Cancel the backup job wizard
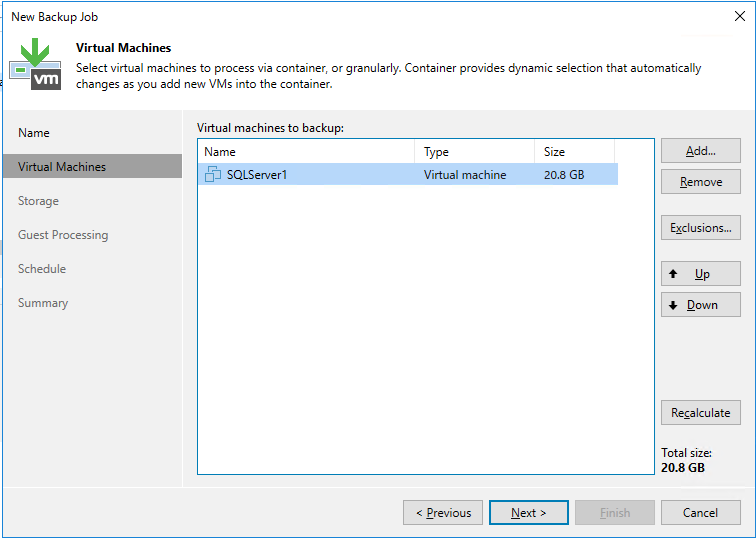The height and width of the screenshot is (538, 756). coord(701,512)
